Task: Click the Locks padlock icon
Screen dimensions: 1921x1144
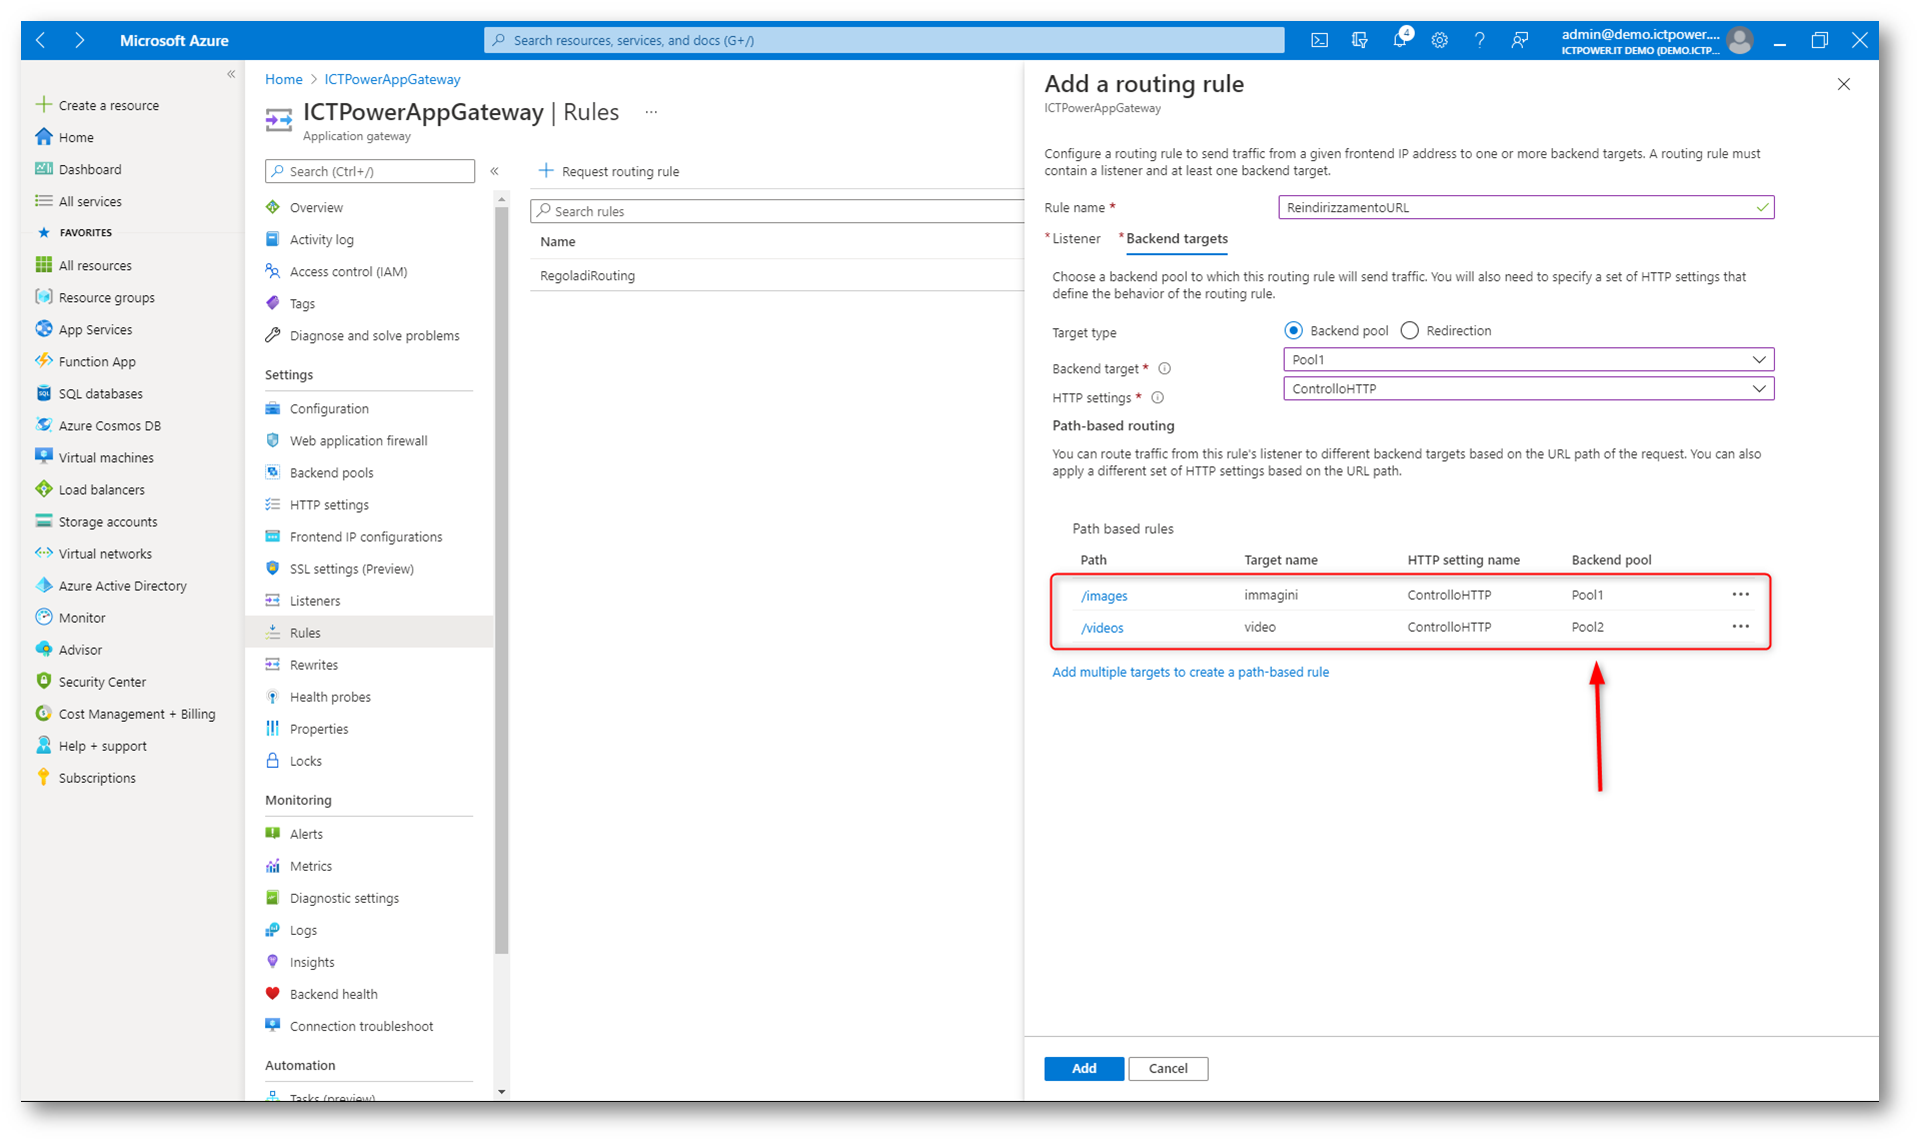Action: click(272, 760)
